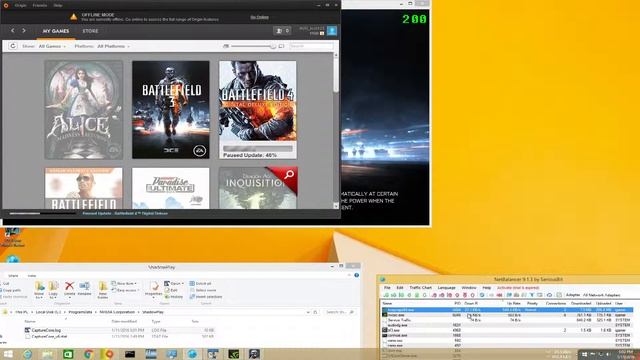Switch to the My Games tab
Viewport: 640px width, 360px height.
(x=56, y=31)
